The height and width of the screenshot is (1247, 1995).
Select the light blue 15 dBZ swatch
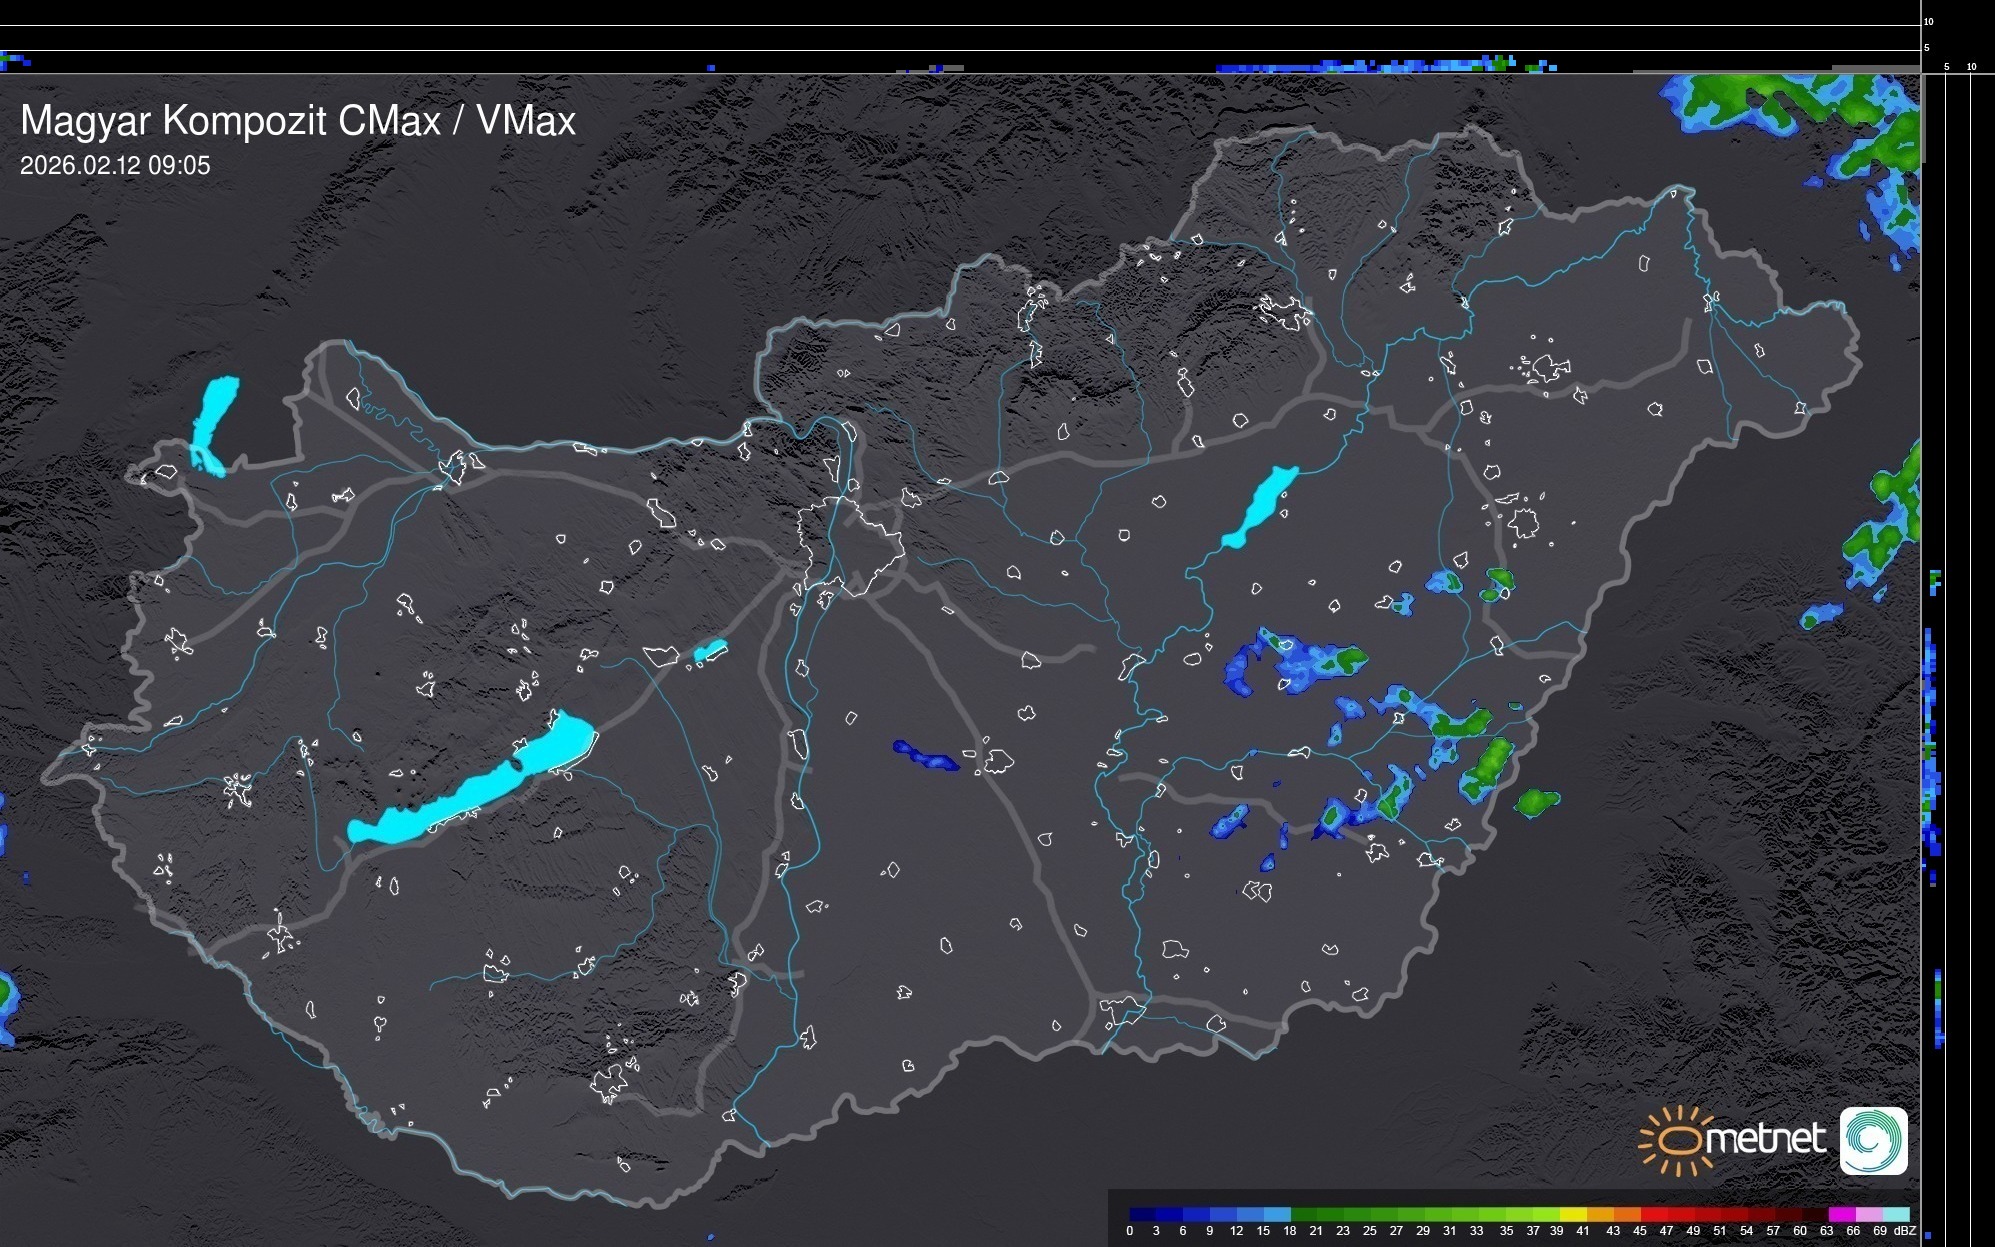1277,1214
